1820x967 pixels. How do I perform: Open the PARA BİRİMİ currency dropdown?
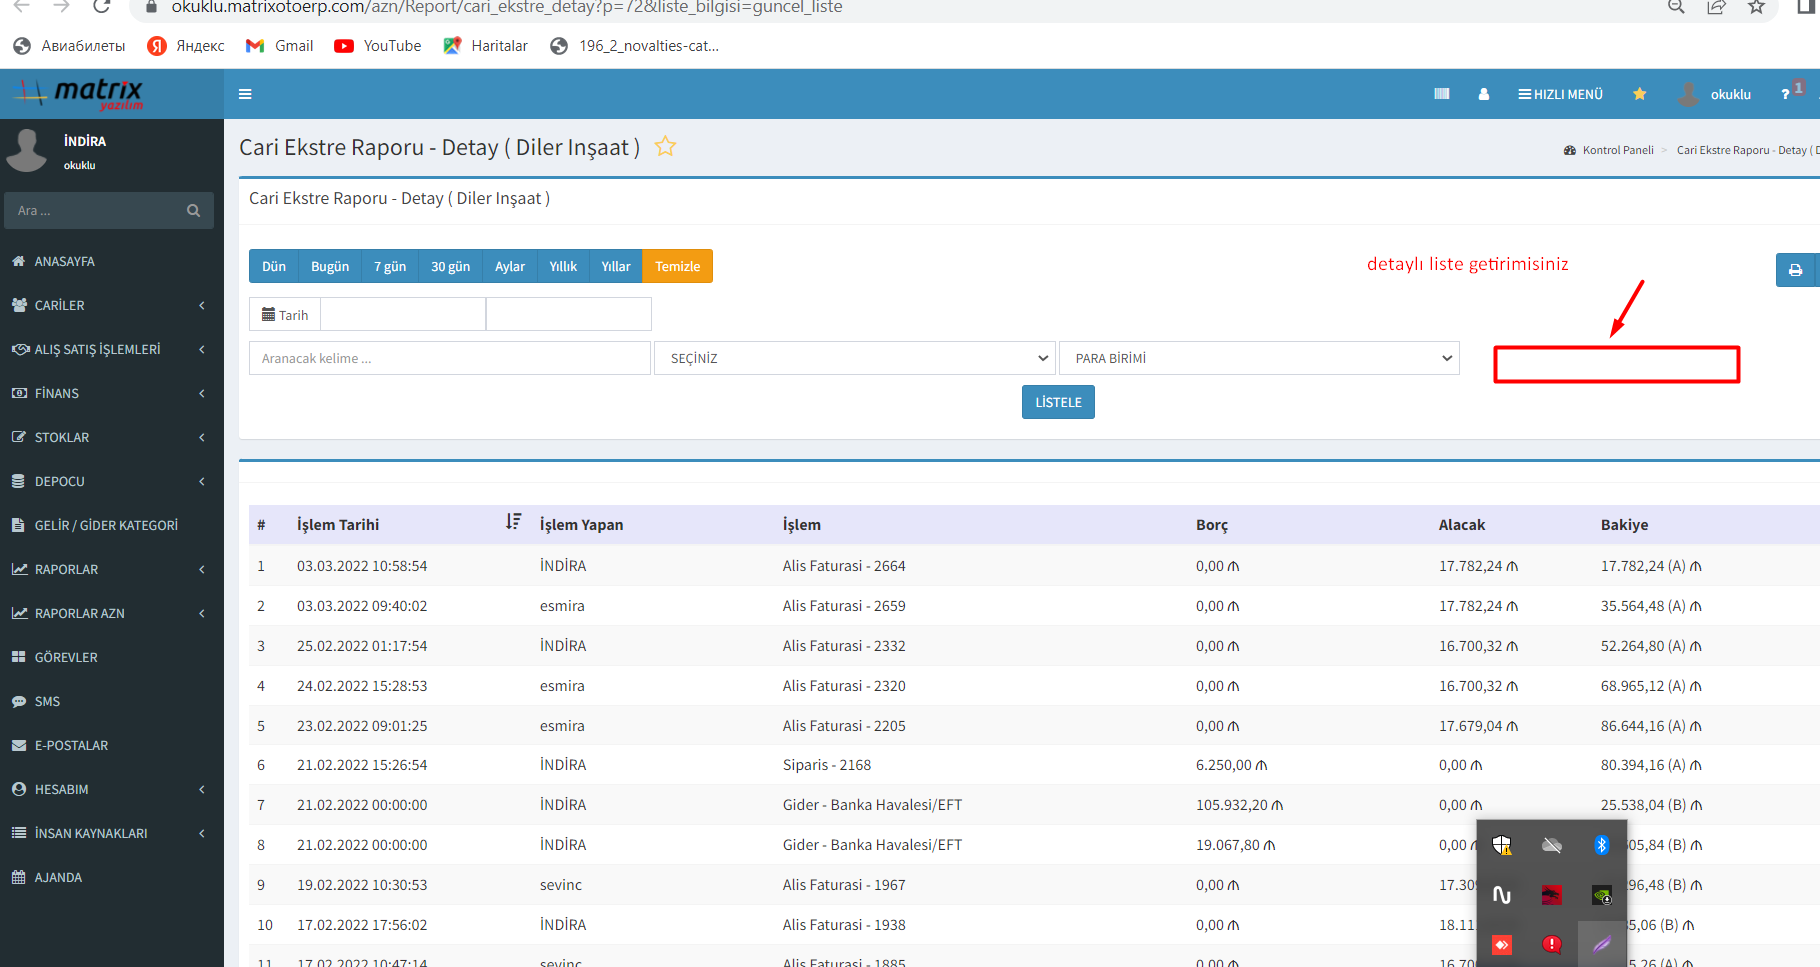(1259, 358)
